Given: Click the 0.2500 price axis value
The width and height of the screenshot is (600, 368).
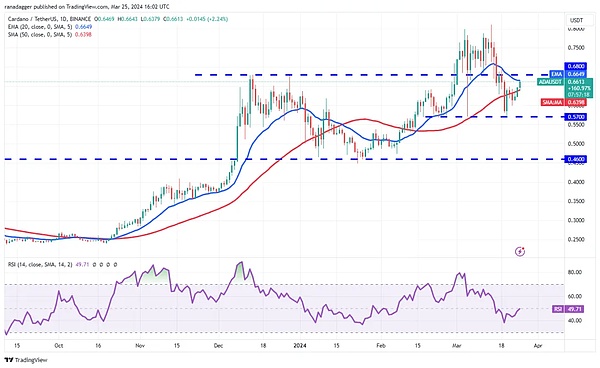Looking at the screenshot, I should click(576, 239).
